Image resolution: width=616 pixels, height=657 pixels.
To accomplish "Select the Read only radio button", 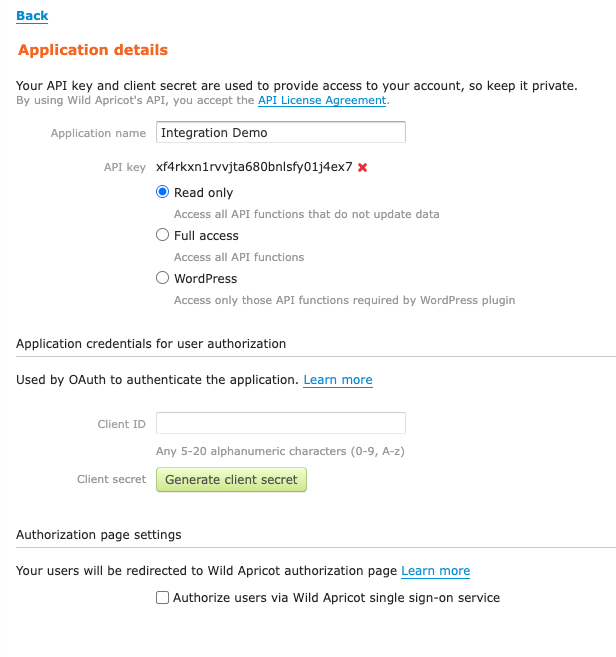I will (x=163, y=192).
